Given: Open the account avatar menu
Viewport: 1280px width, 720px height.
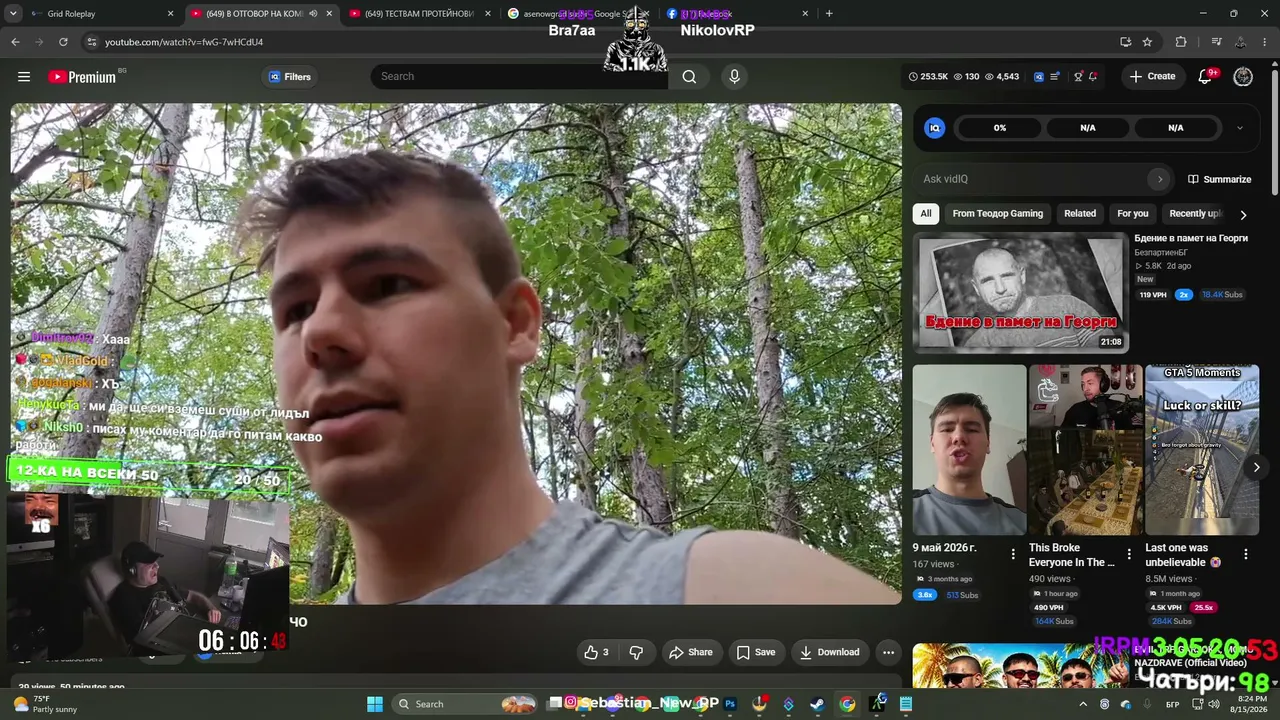Looking at the screenshot, I should [x=1243, y=77].
